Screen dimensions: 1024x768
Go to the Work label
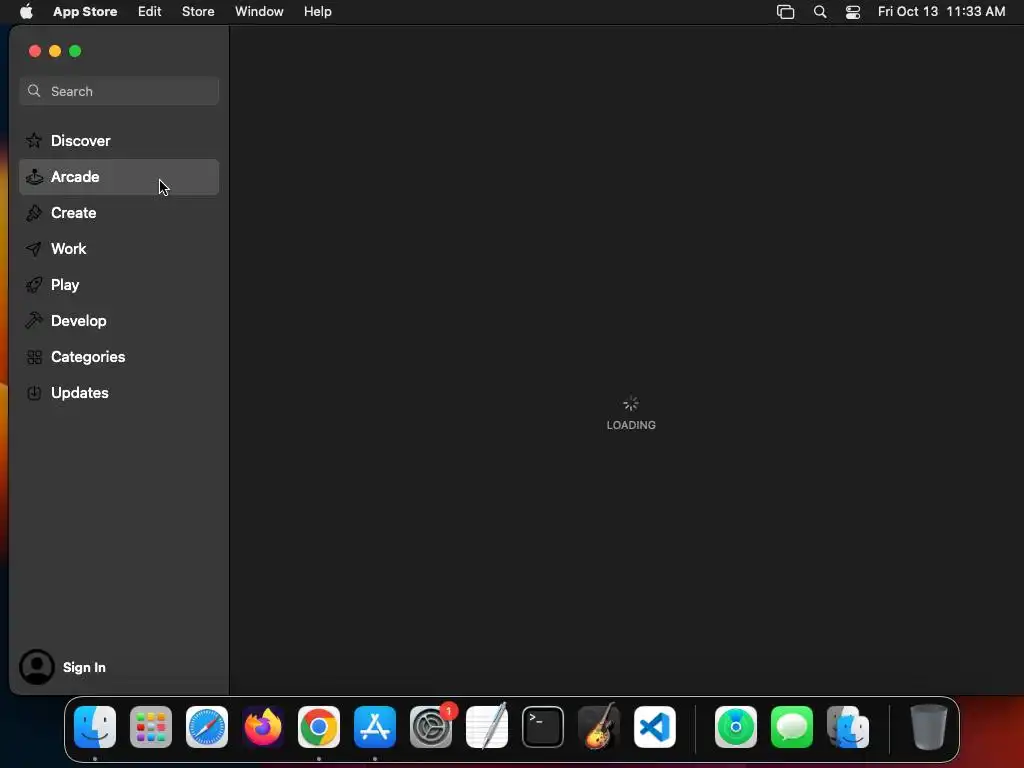[69, 249]
